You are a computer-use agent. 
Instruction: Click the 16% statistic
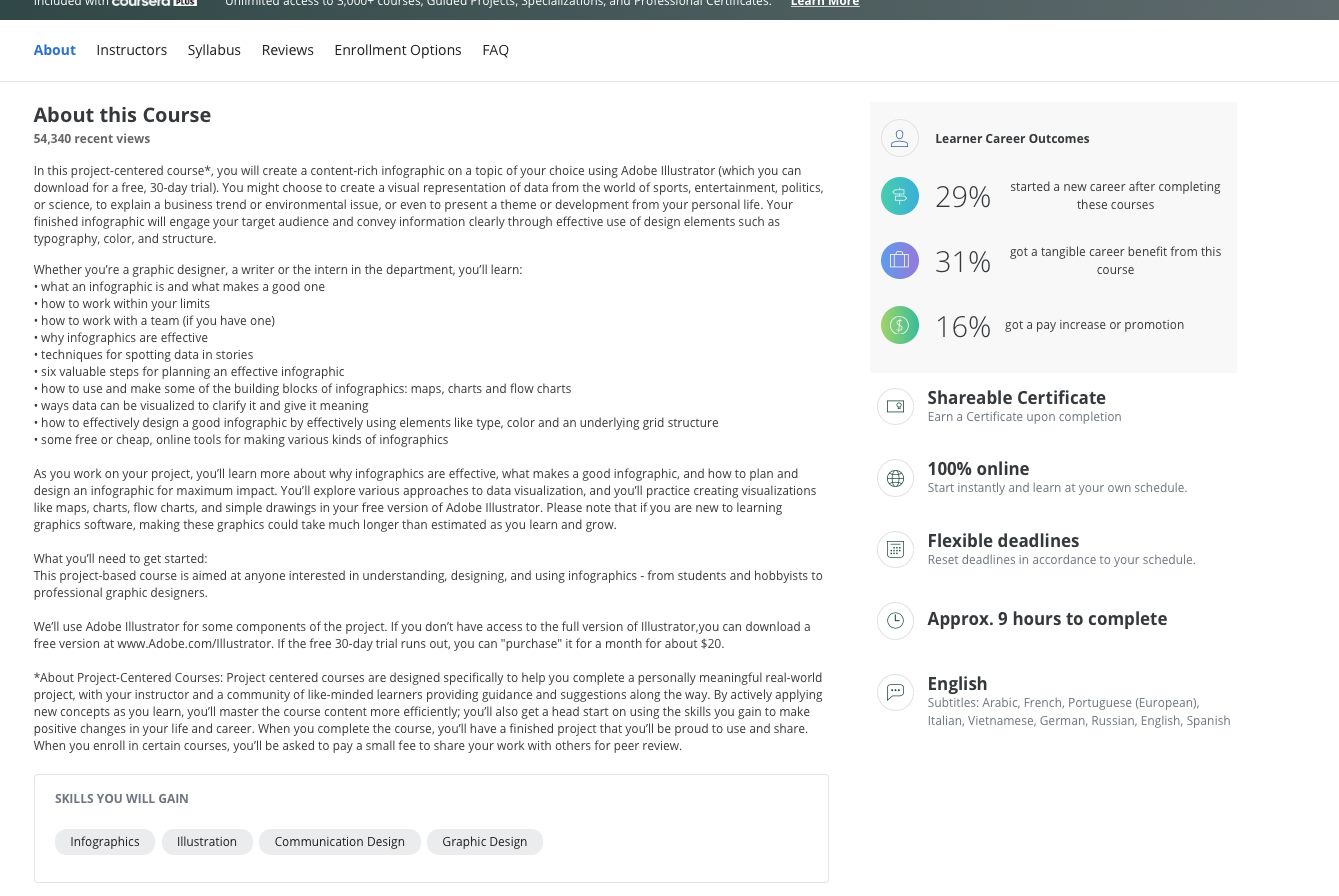click(x=963, y=327)
